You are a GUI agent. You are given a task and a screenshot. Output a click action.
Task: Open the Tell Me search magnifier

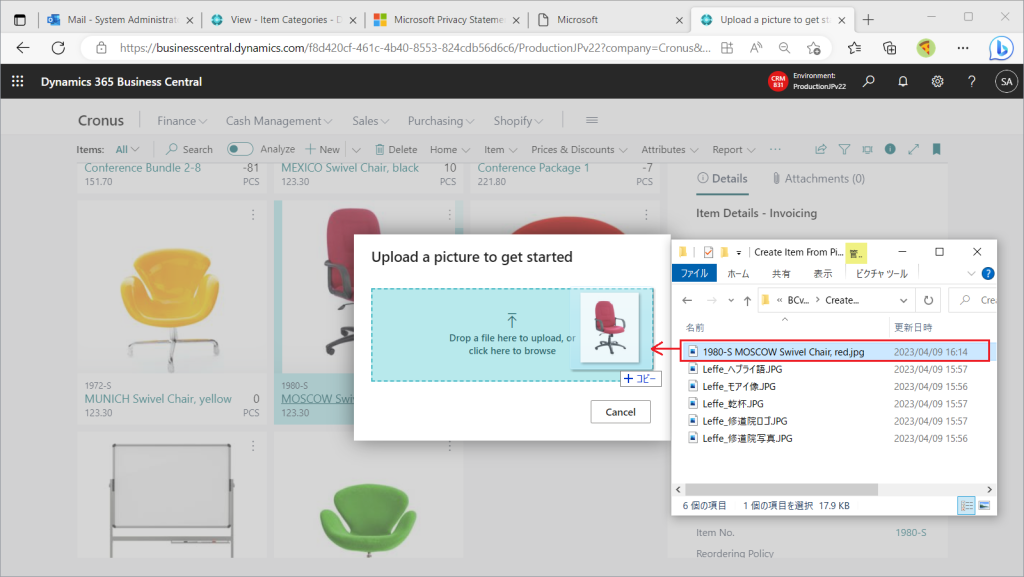point(869,82)
